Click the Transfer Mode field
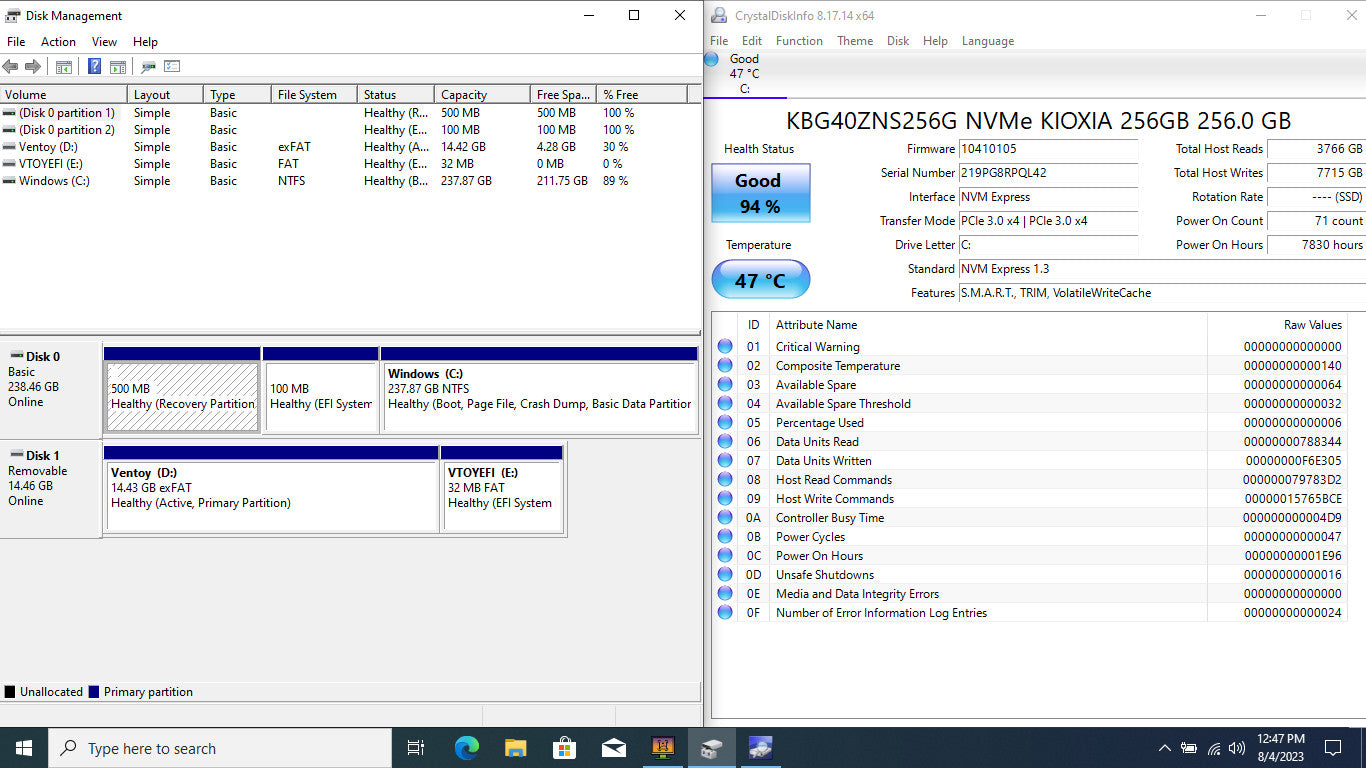This screenshot has width=1366, height=768. click(1048, 221)
